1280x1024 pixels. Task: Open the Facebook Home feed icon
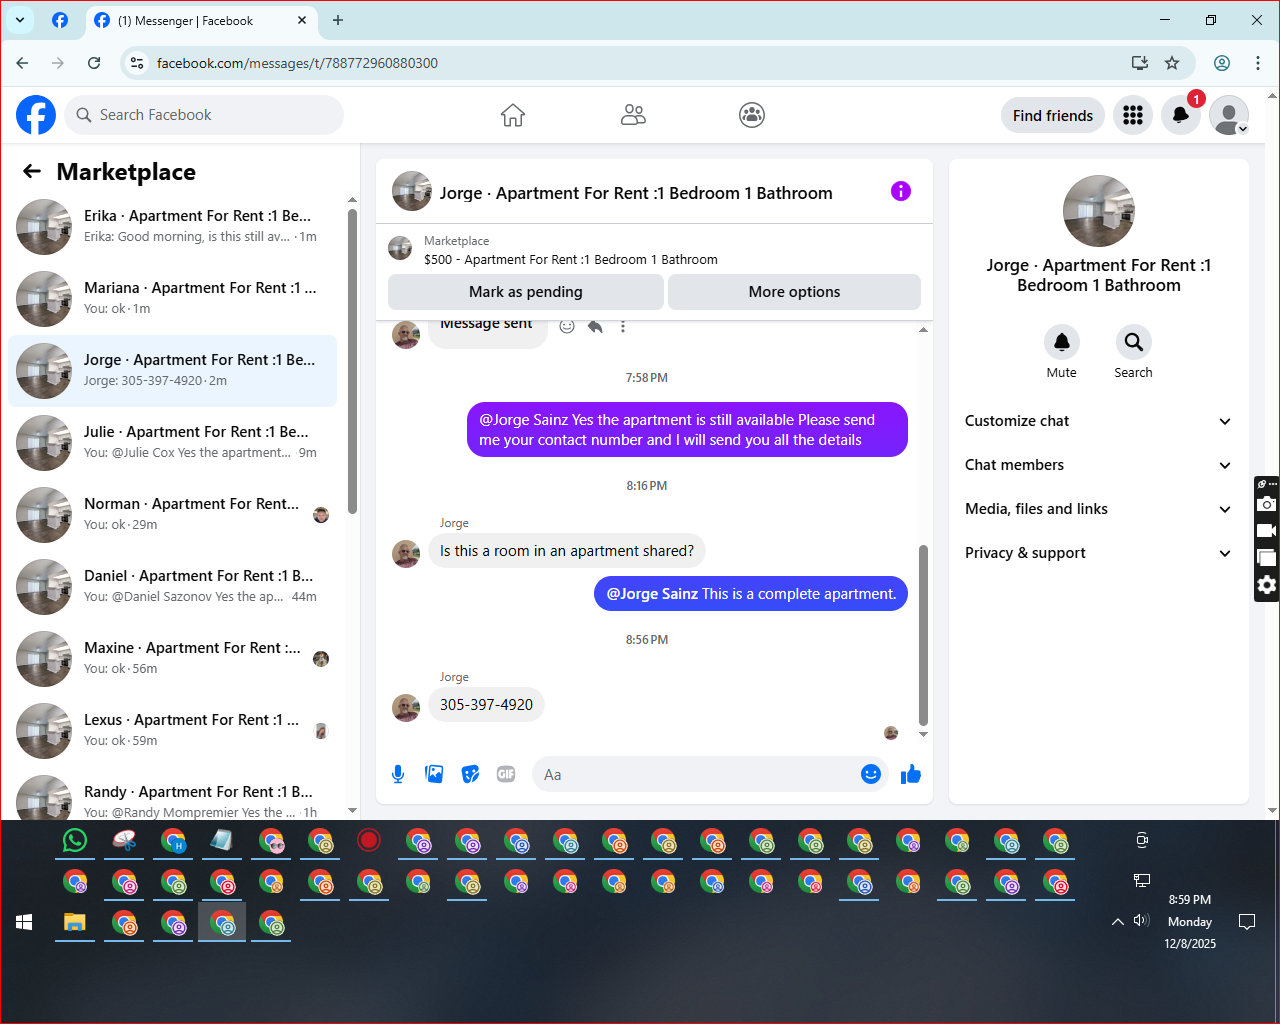pos(513,115)
